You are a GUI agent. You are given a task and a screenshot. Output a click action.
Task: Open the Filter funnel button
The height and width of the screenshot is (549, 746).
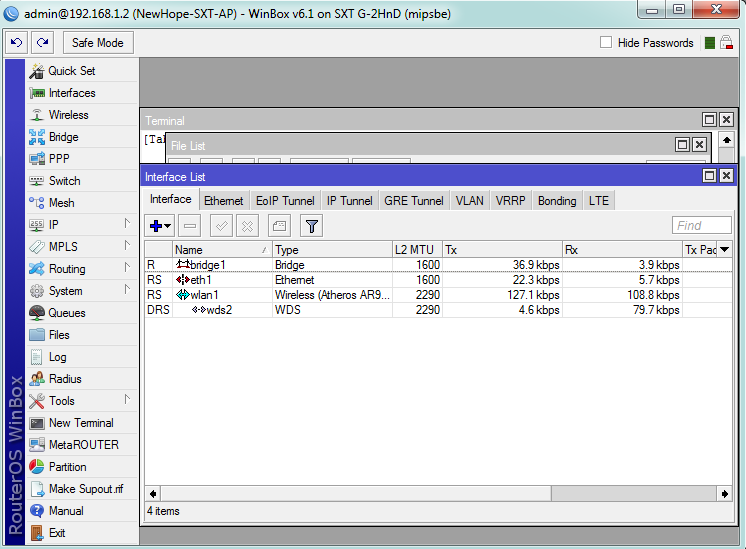coord(312,225)
